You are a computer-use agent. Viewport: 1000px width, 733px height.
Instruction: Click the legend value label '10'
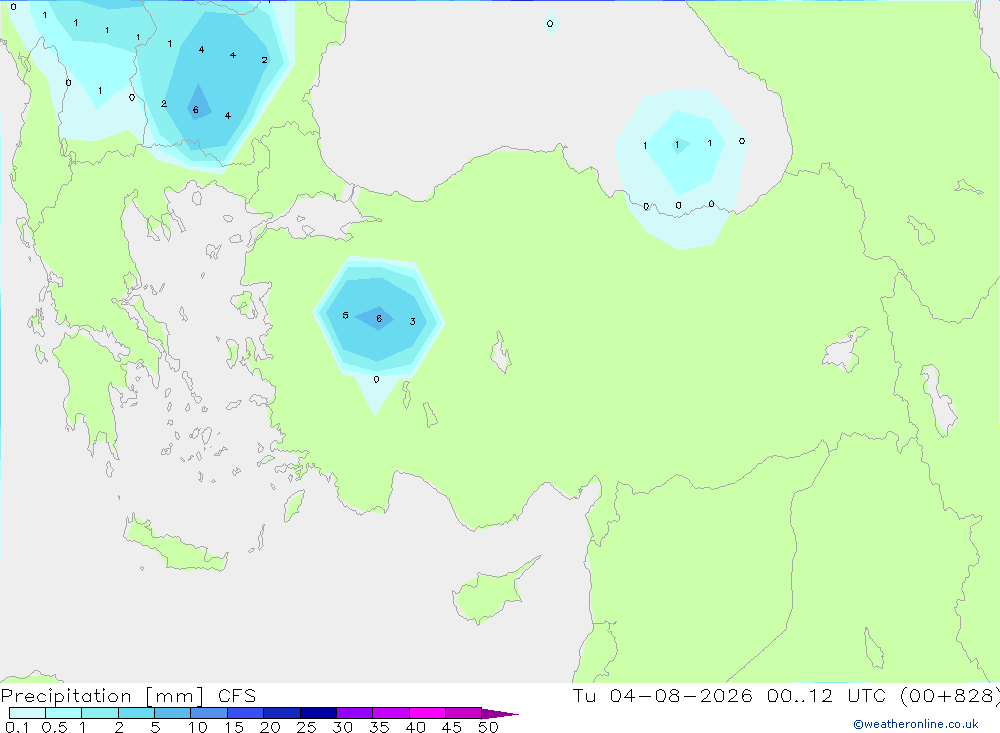[197, 727]
